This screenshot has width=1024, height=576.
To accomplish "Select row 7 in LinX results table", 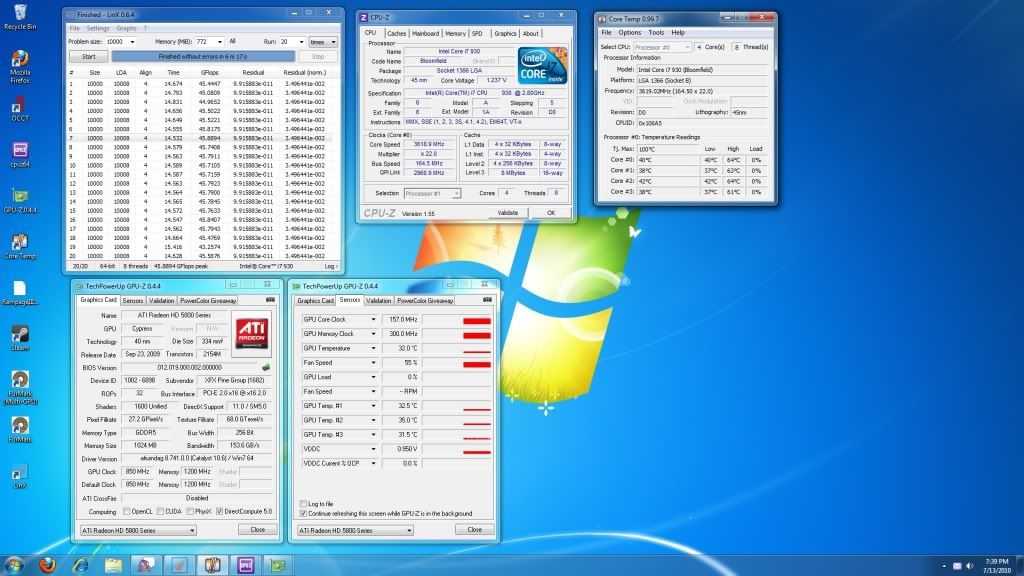I will tap(200, 138).
